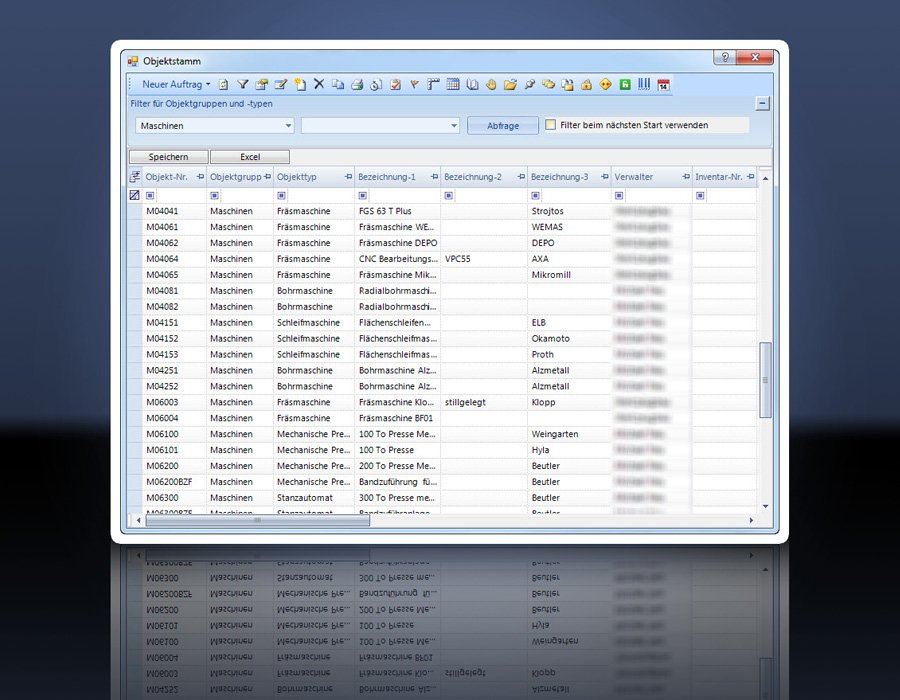Click the open book toolbar icon

[x=472, y=84]
